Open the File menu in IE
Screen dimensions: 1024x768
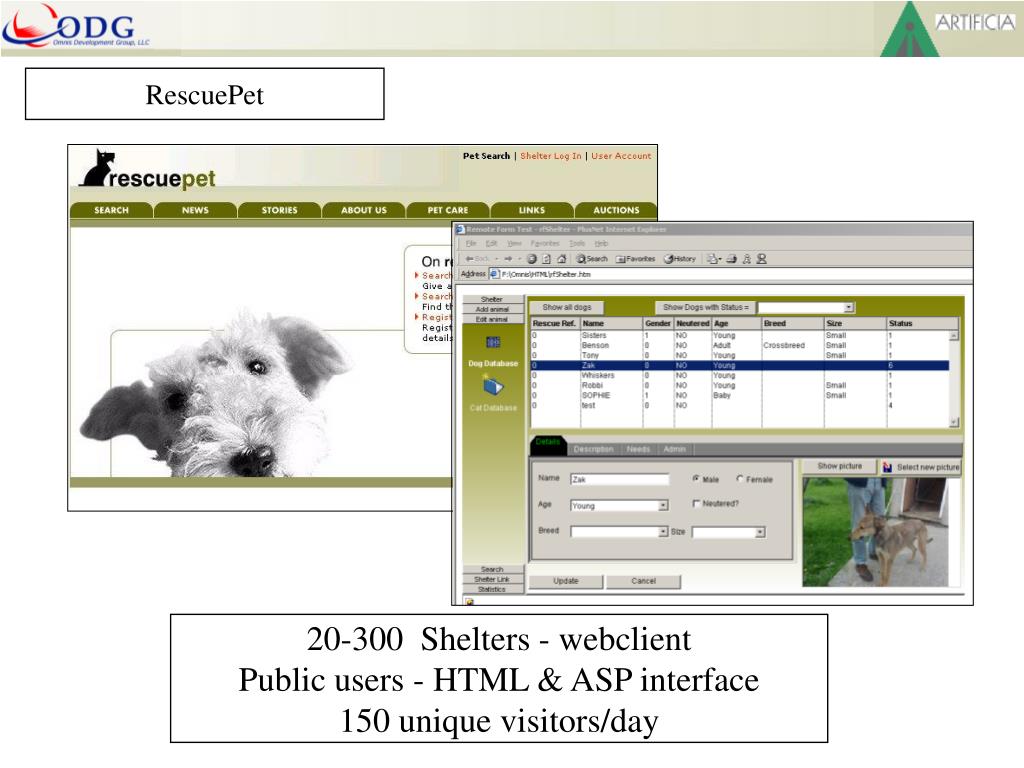pyautogui.click(x=471, y=244)
